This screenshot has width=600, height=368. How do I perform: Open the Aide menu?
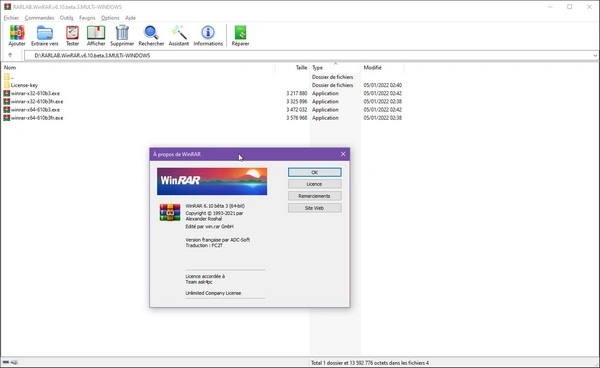[x=130, y=18]
